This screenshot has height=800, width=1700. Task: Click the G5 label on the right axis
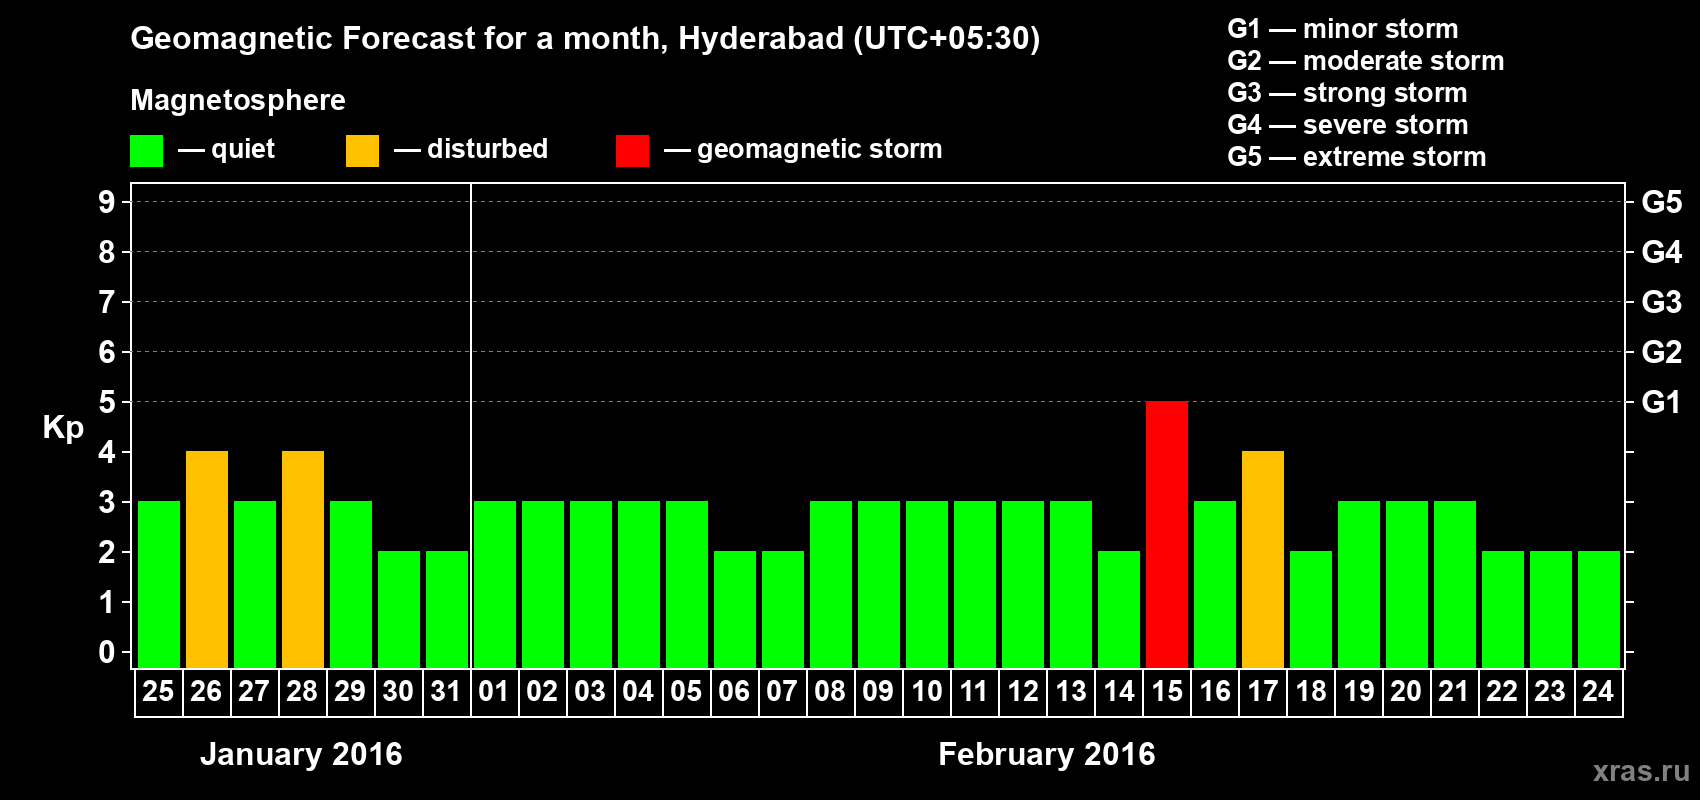coord(1661,202)
